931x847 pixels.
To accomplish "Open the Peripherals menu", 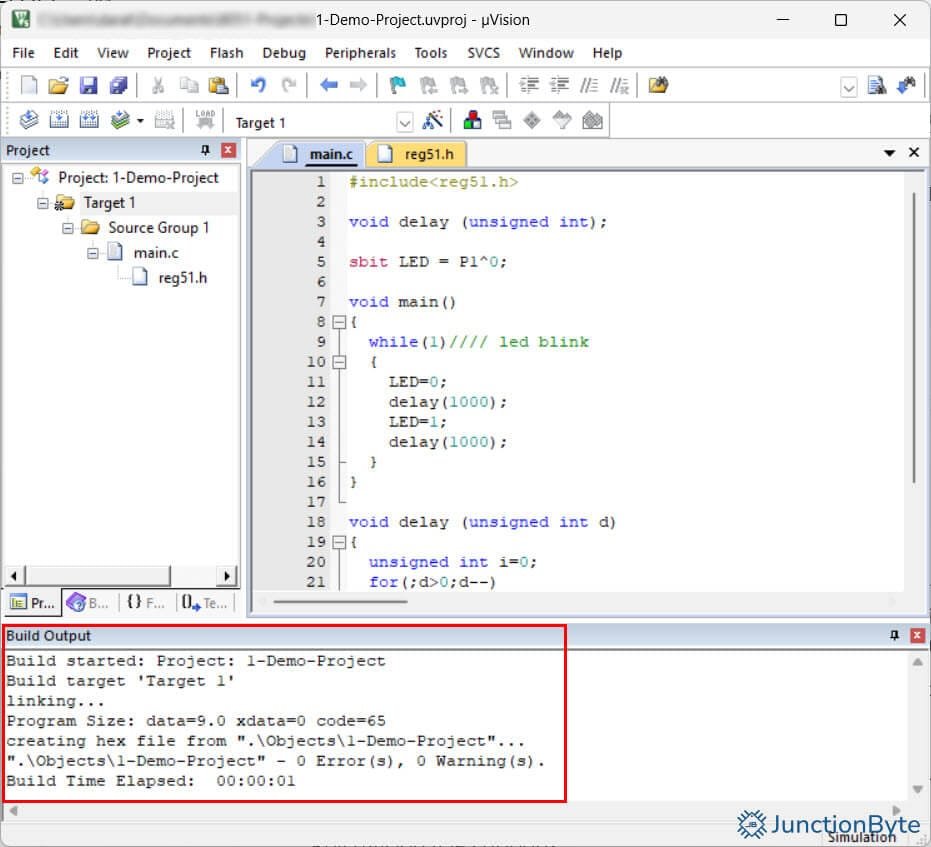I will coord(360,53).
